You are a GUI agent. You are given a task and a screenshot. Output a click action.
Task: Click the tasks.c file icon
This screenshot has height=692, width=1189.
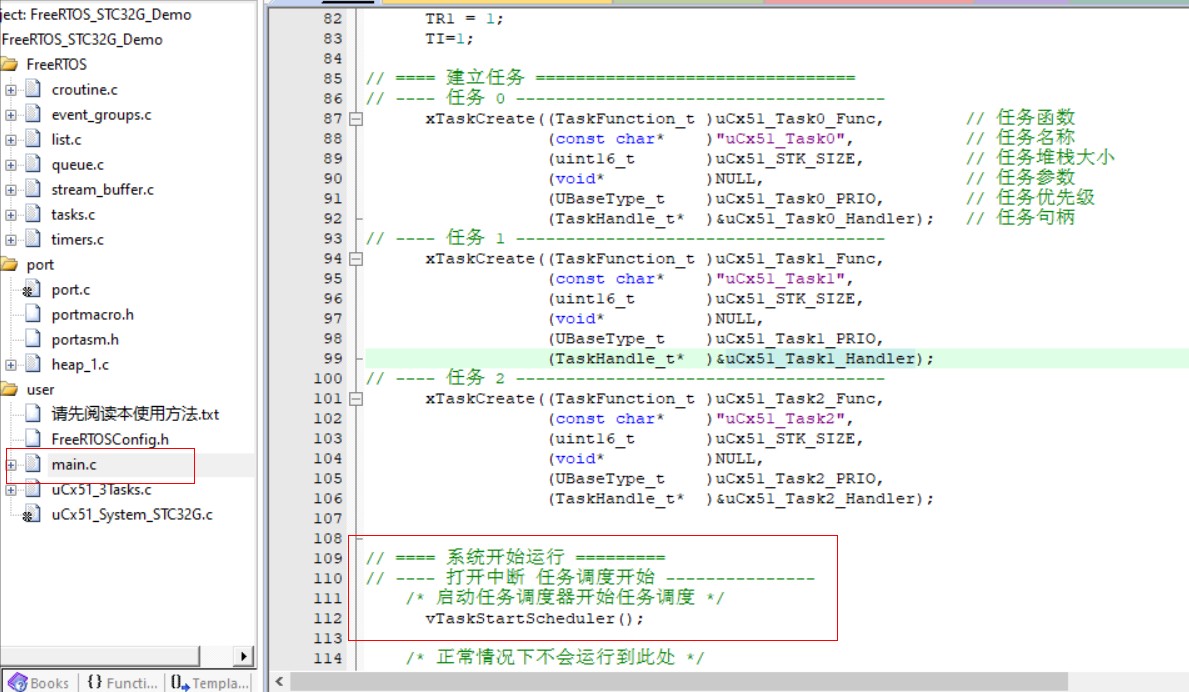[33, 214]
